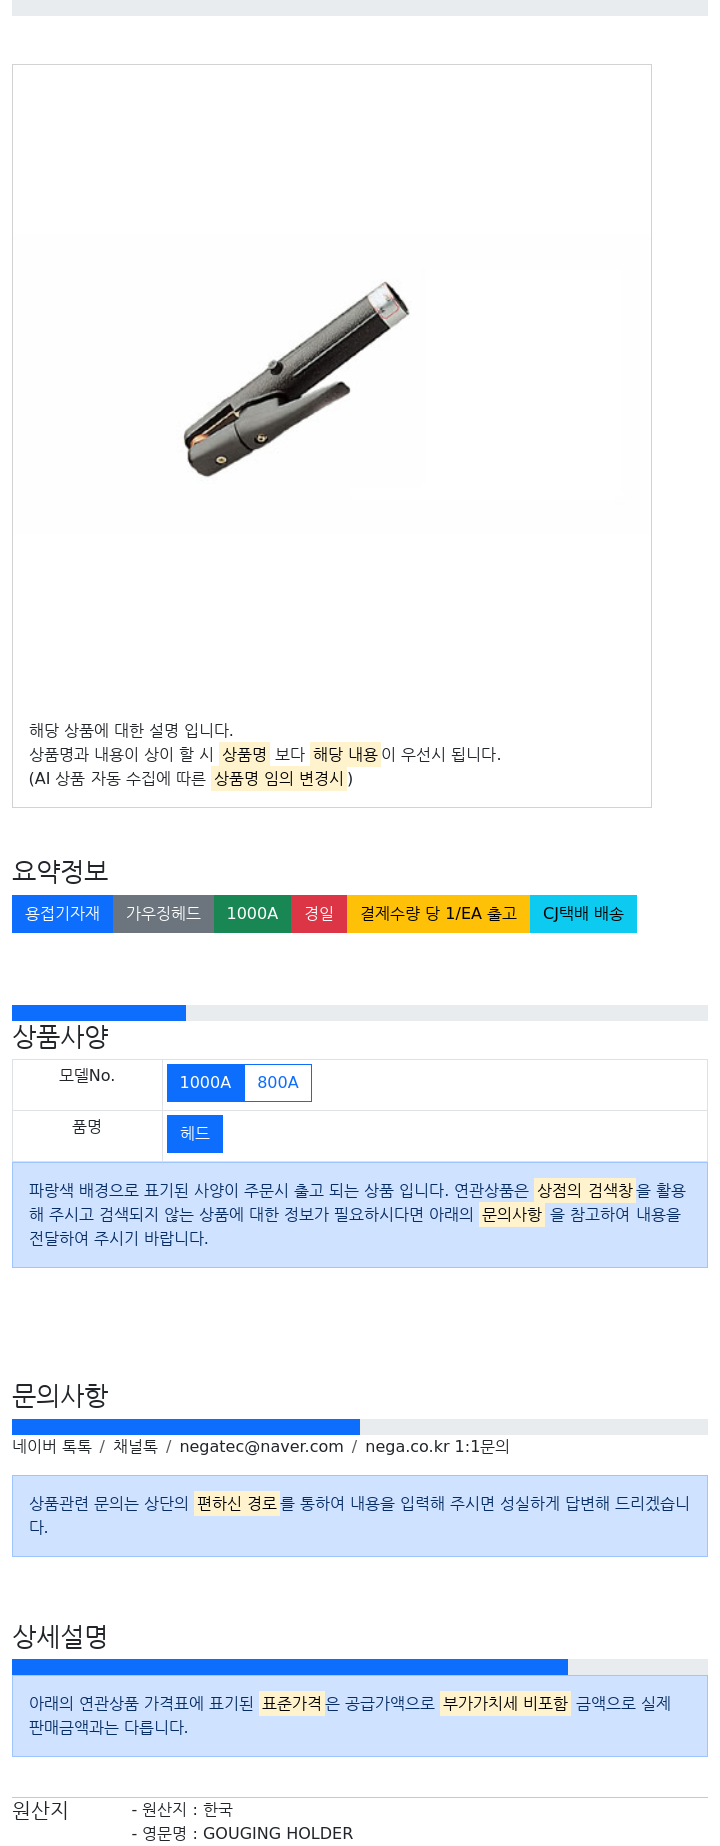Click the 상세설명 blue progress bar

click(290, 1667)
